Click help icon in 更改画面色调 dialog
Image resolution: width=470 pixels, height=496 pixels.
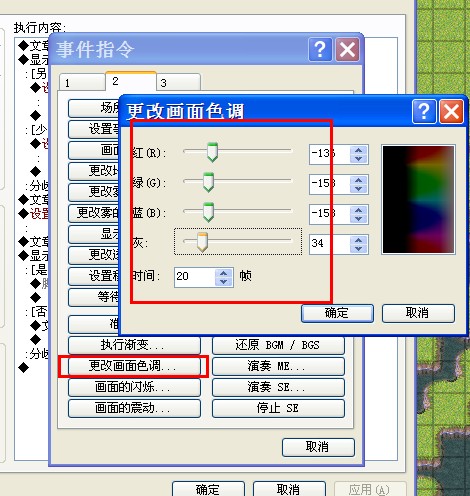(424, 111)
